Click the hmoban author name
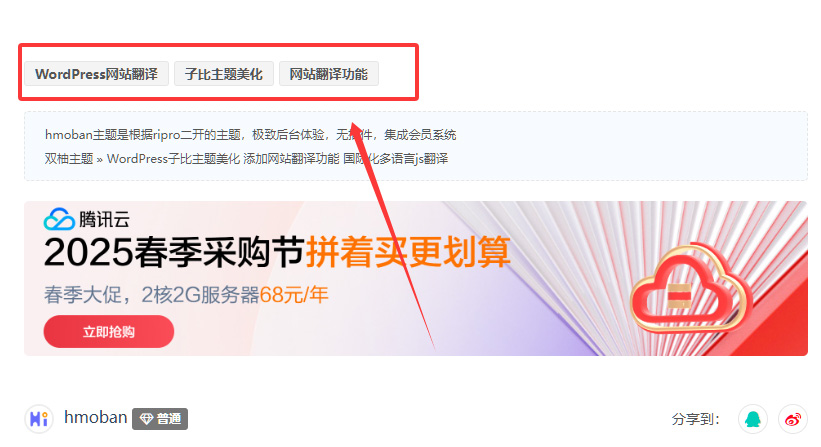Viewport: 821px width, 447px height. coord(95,417)
